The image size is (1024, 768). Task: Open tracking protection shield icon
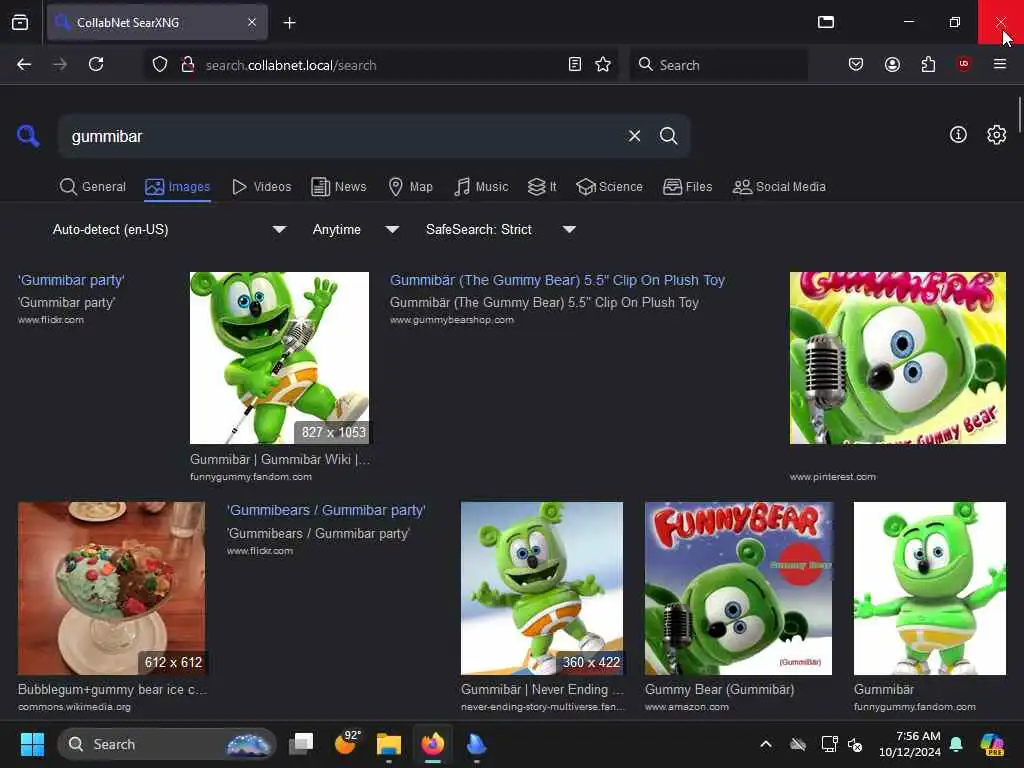[160, 65]
